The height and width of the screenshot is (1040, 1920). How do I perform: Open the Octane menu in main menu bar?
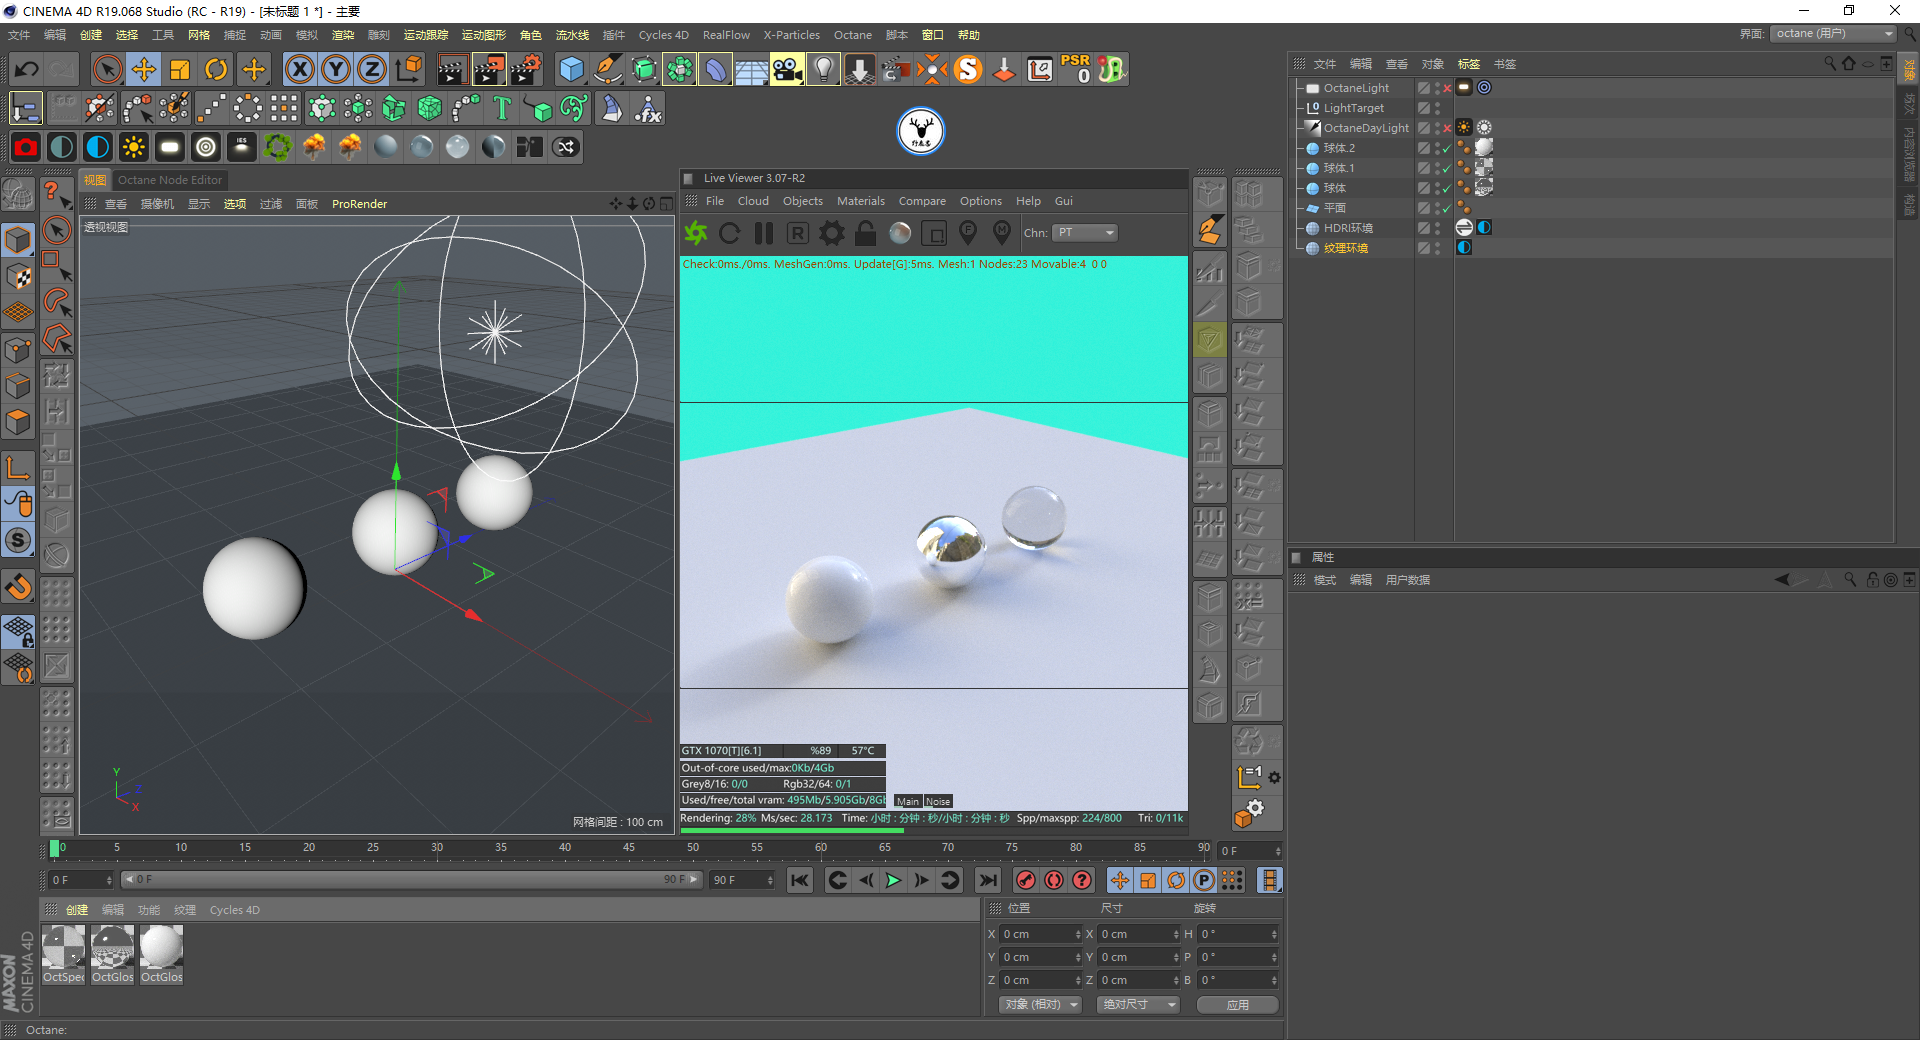click(x=853, y=35)
